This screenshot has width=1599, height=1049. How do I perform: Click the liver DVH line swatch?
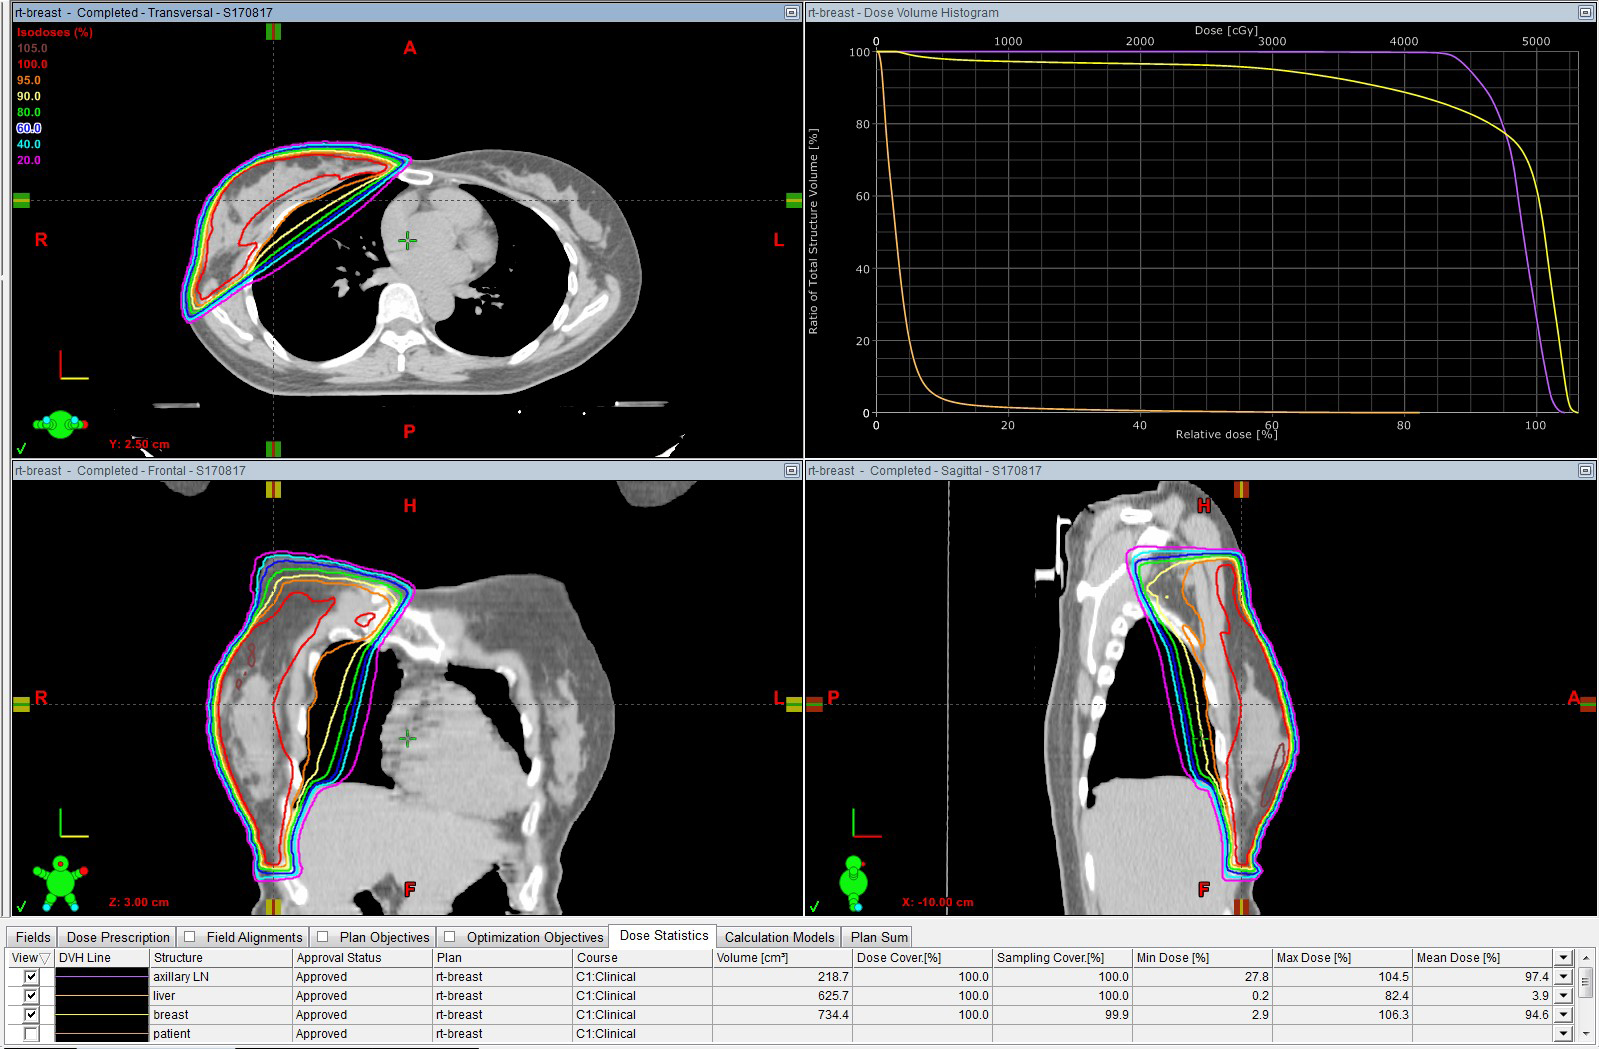point(102,996)
